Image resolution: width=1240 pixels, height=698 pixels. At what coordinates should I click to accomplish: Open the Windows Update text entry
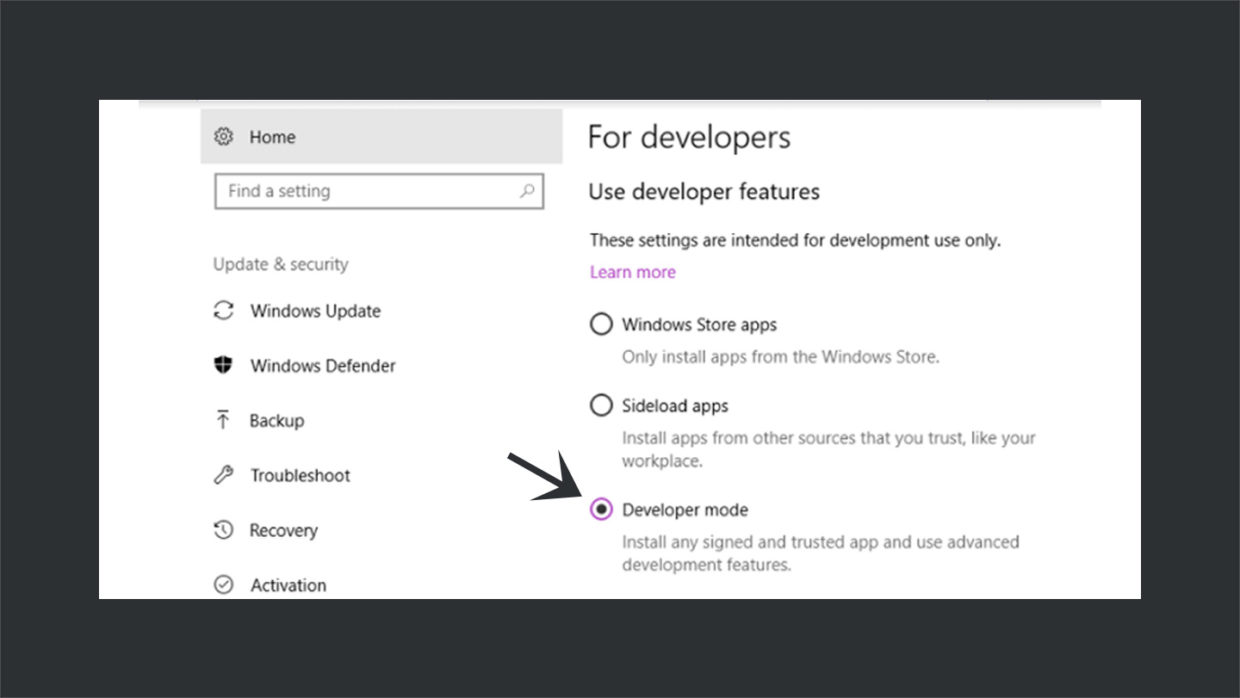(x=315, y=311)
